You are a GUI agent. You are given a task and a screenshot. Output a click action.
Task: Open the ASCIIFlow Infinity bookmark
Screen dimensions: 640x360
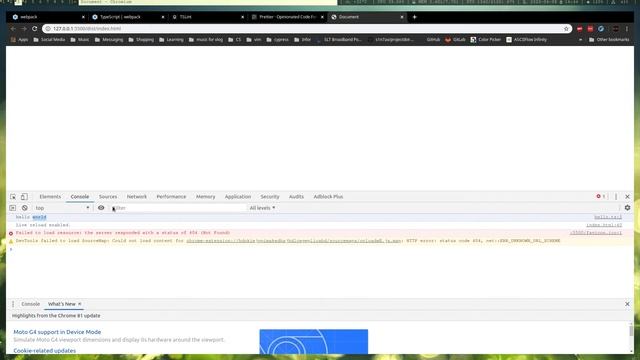click(527, 40)
